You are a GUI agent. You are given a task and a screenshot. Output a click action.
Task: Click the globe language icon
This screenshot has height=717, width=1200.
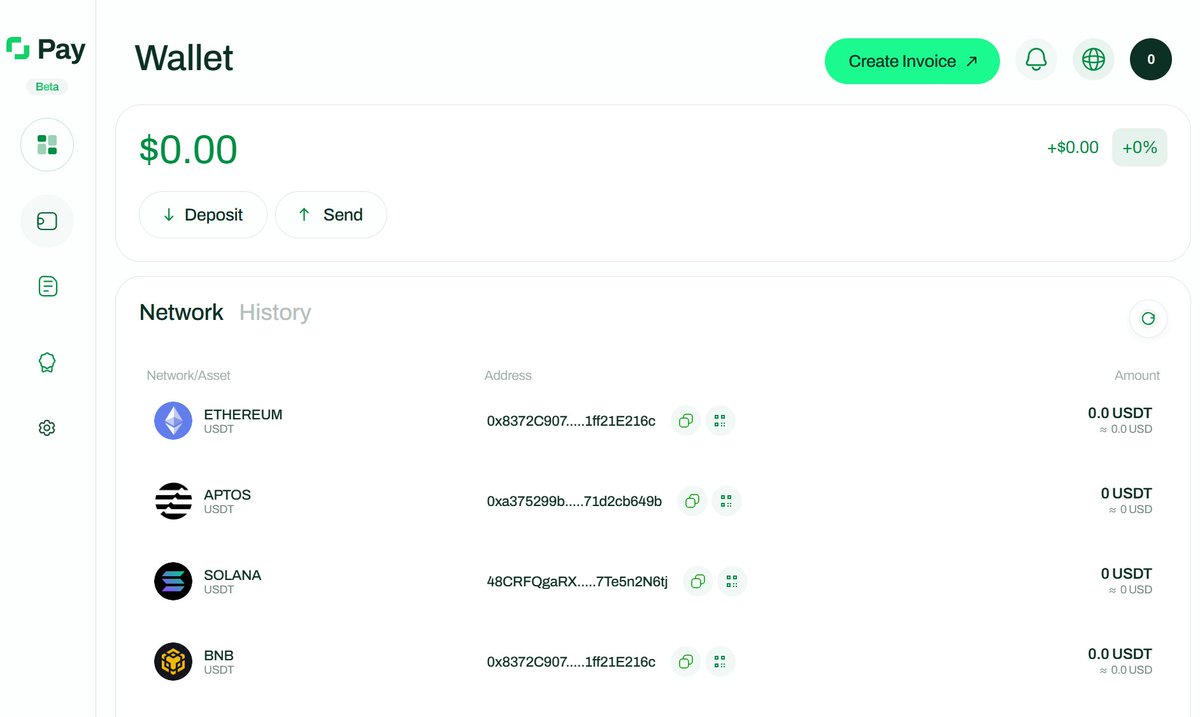(1093, 60)
